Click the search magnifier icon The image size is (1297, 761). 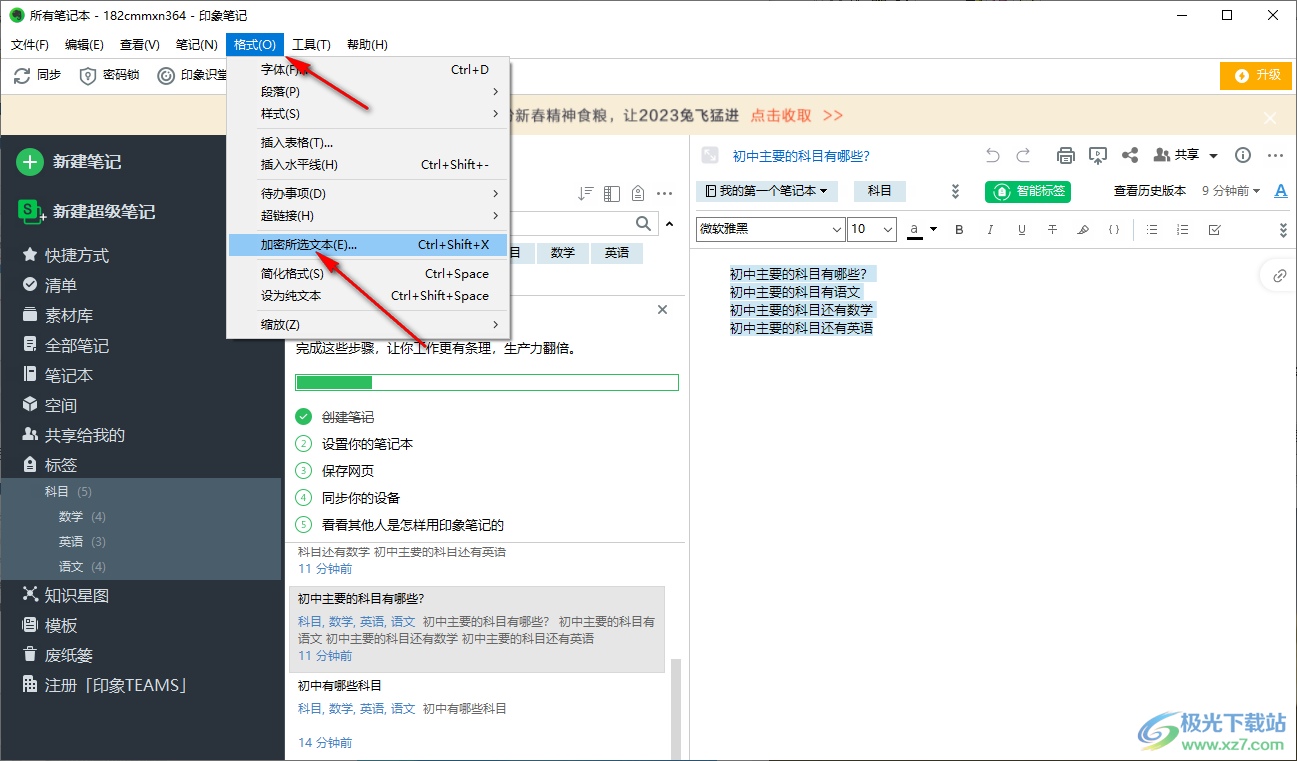click(x=644, y=223)
